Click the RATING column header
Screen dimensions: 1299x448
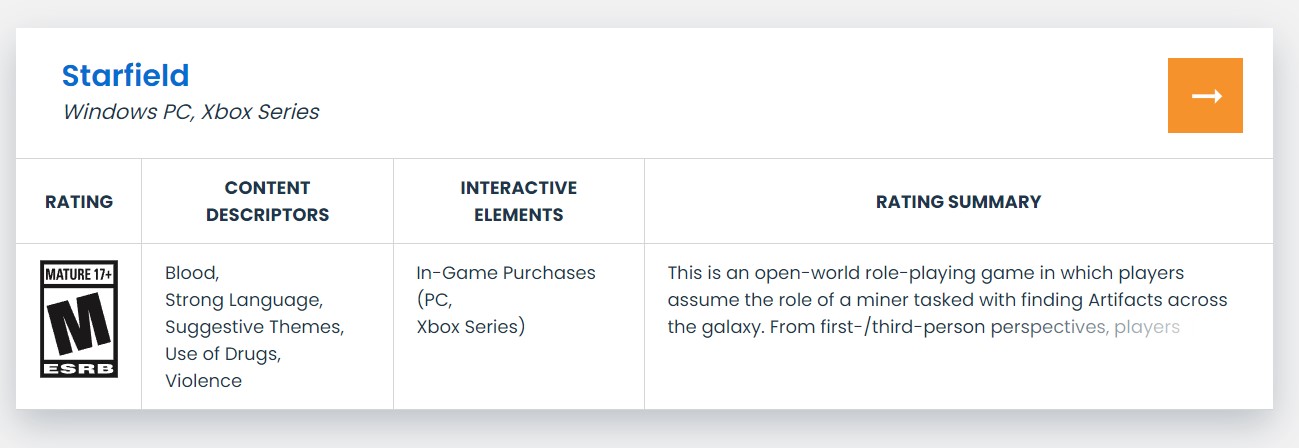tap(79, 201)
